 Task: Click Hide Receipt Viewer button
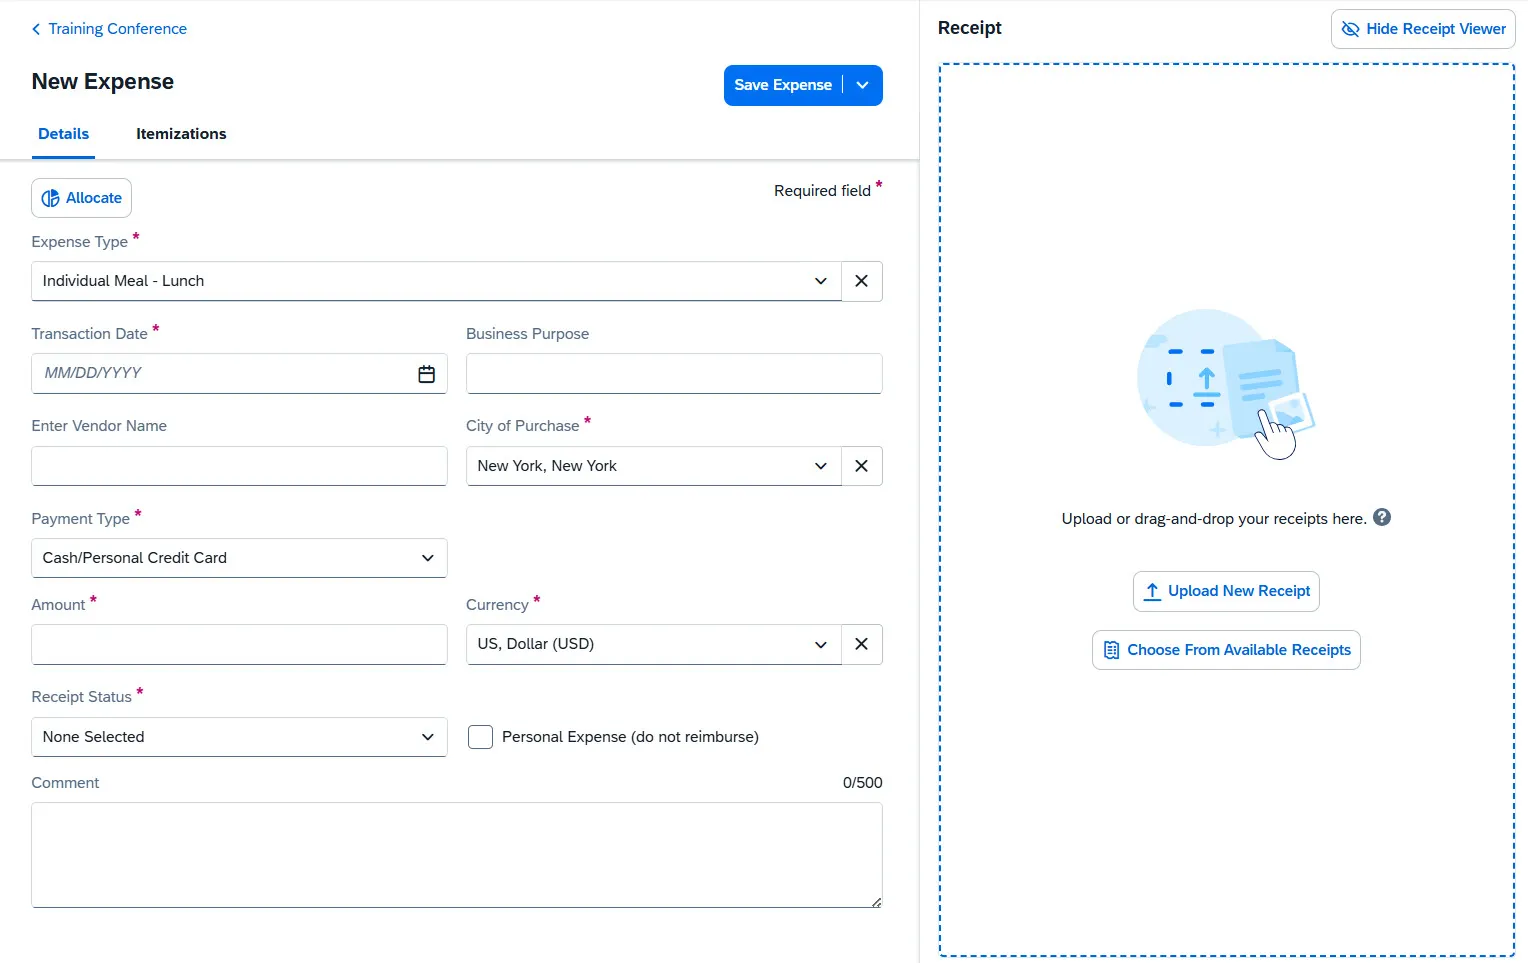click(1423, 29)
